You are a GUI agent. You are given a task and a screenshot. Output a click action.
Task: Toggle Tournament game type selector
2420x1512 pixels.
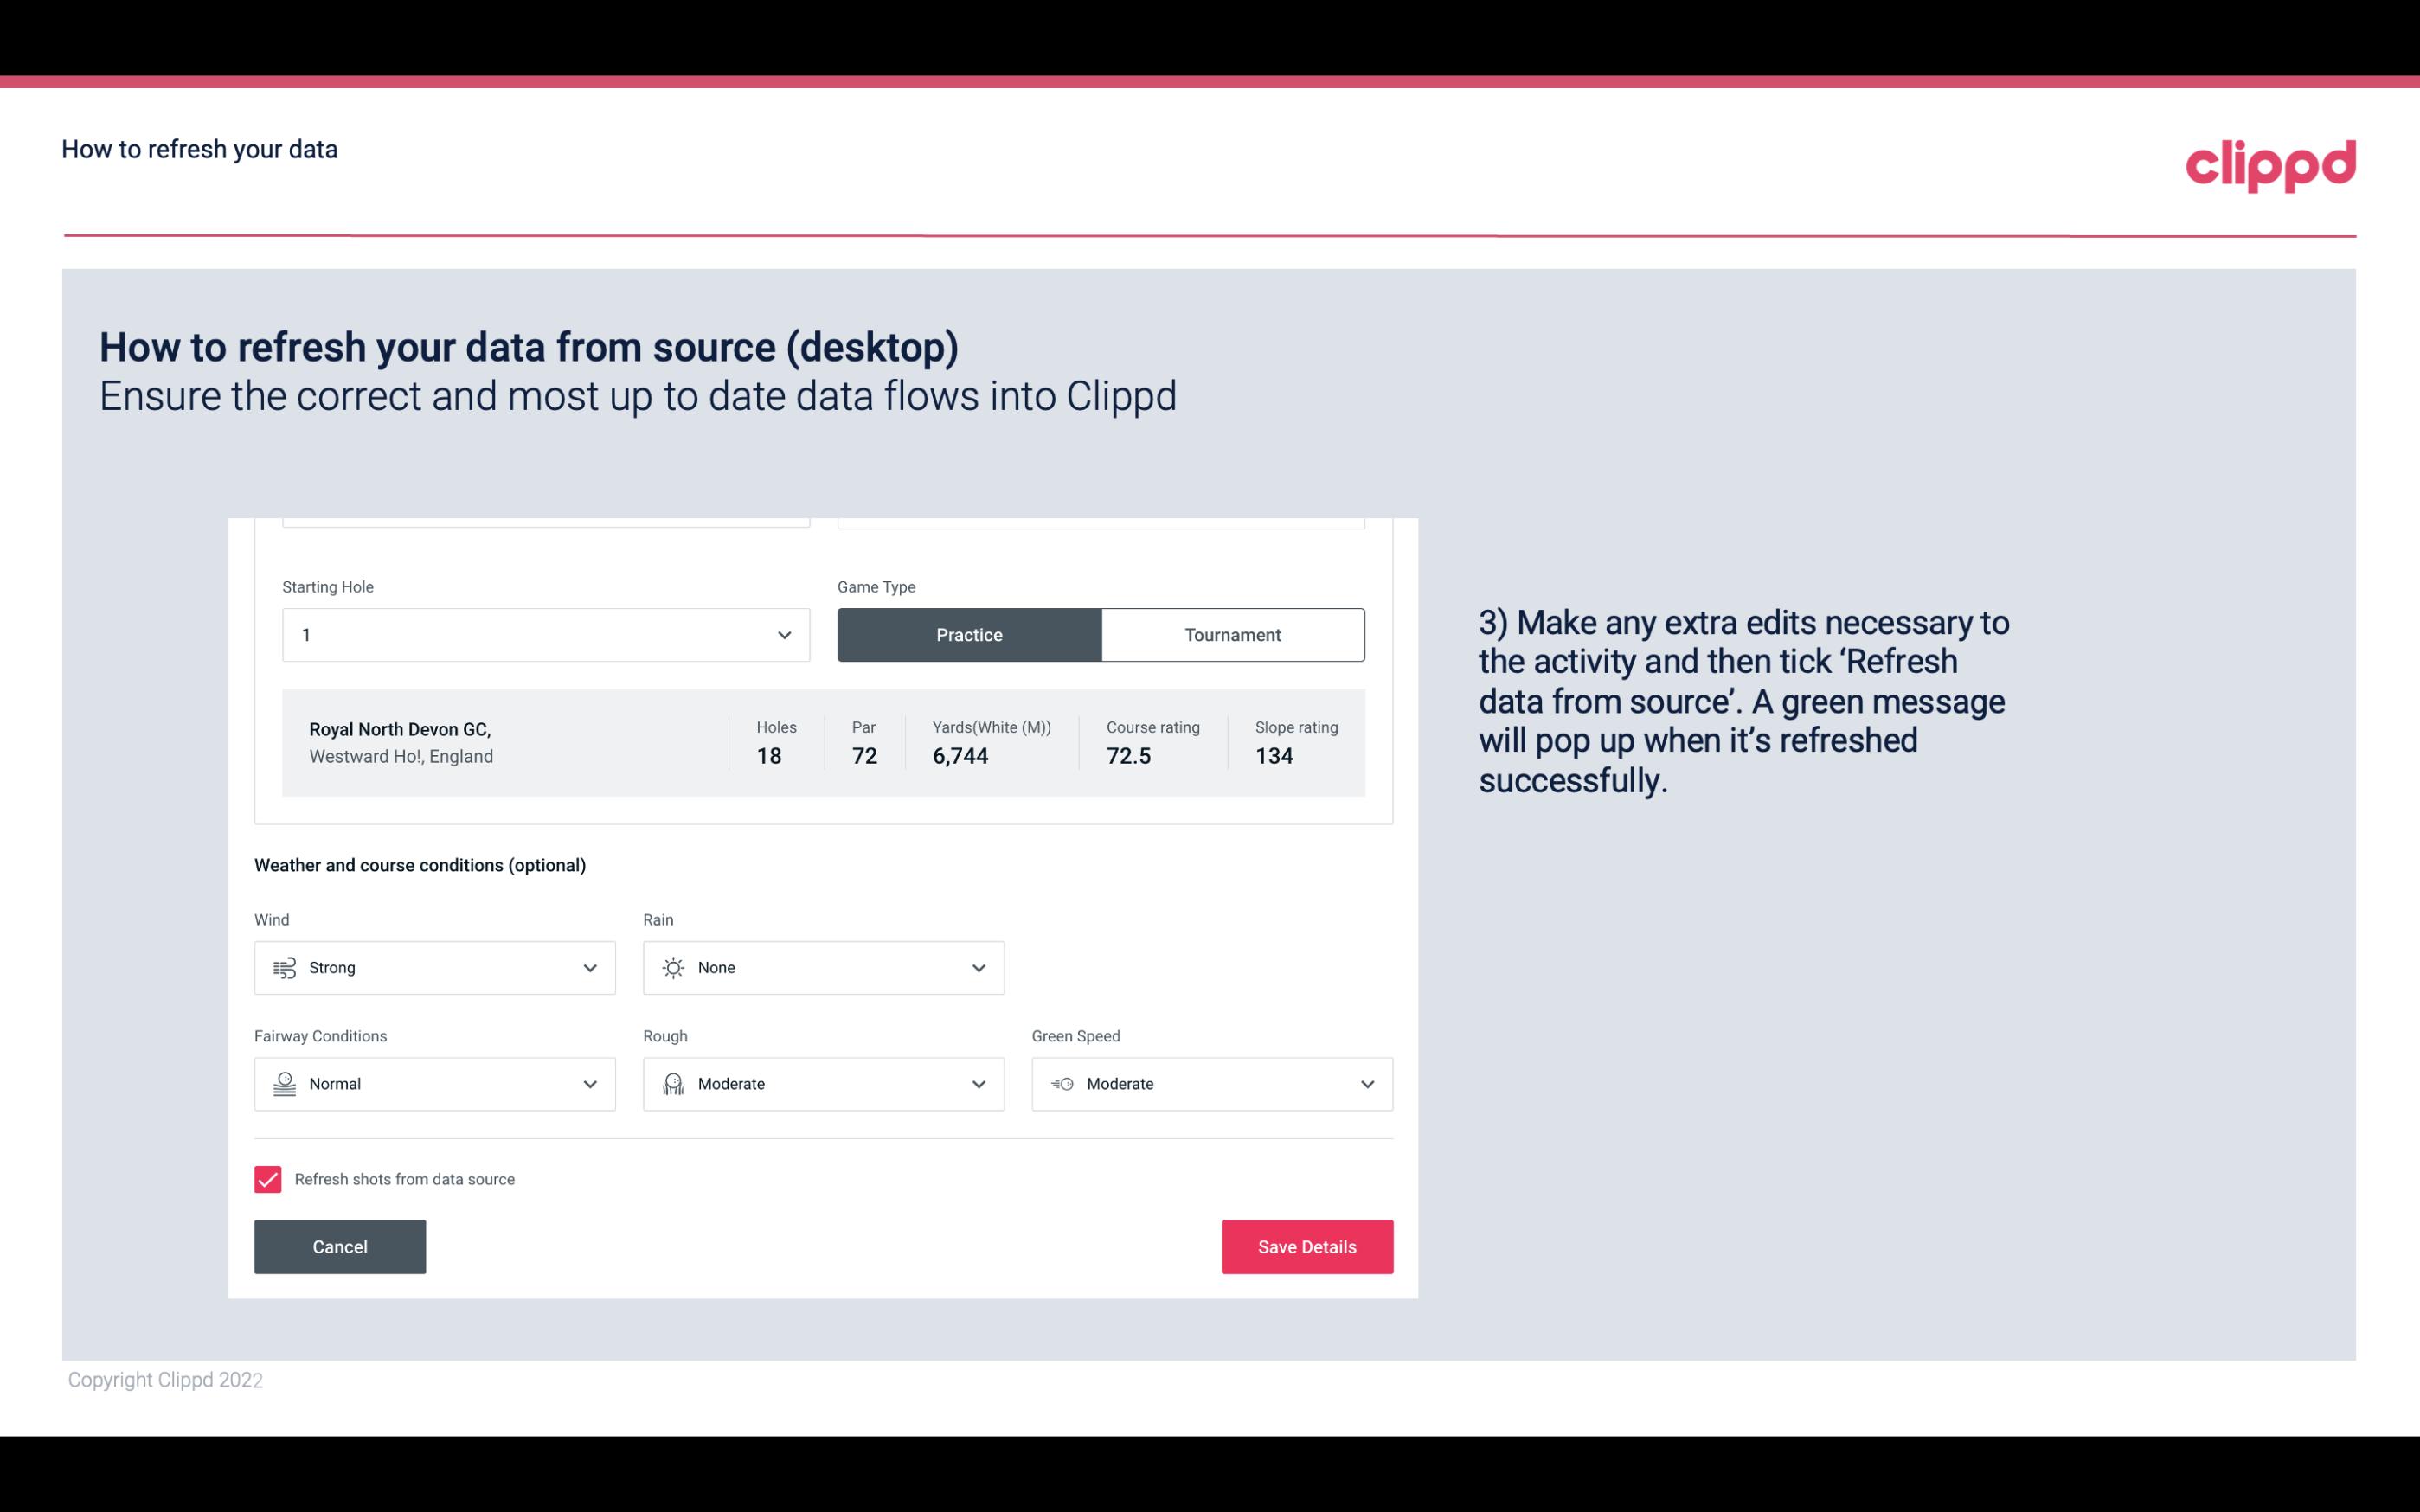pyautogui.click(x=1232, y=634)
